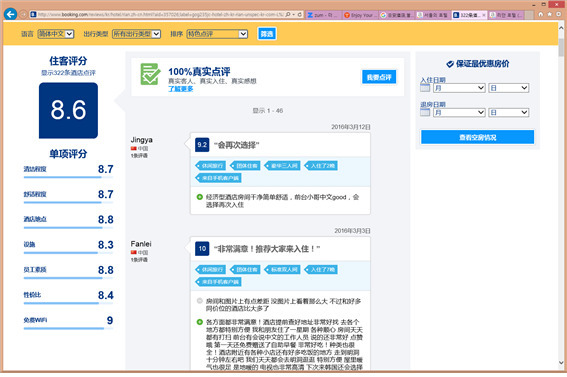The image size is (567, 377).
Task: Click the blue filter button 筛选
Action: pos(267,34)
